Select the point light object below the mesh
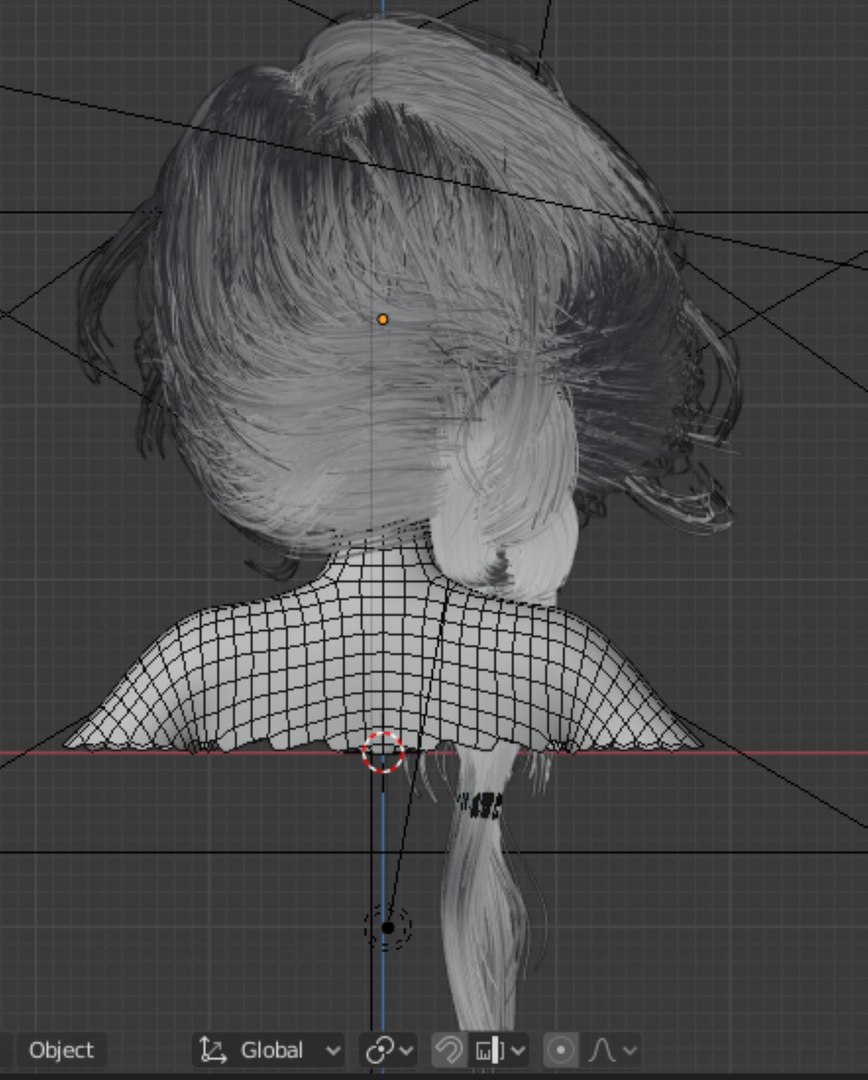Viewport: 868px width, 1080px height. pyautogui.click(x=388, y=928)
